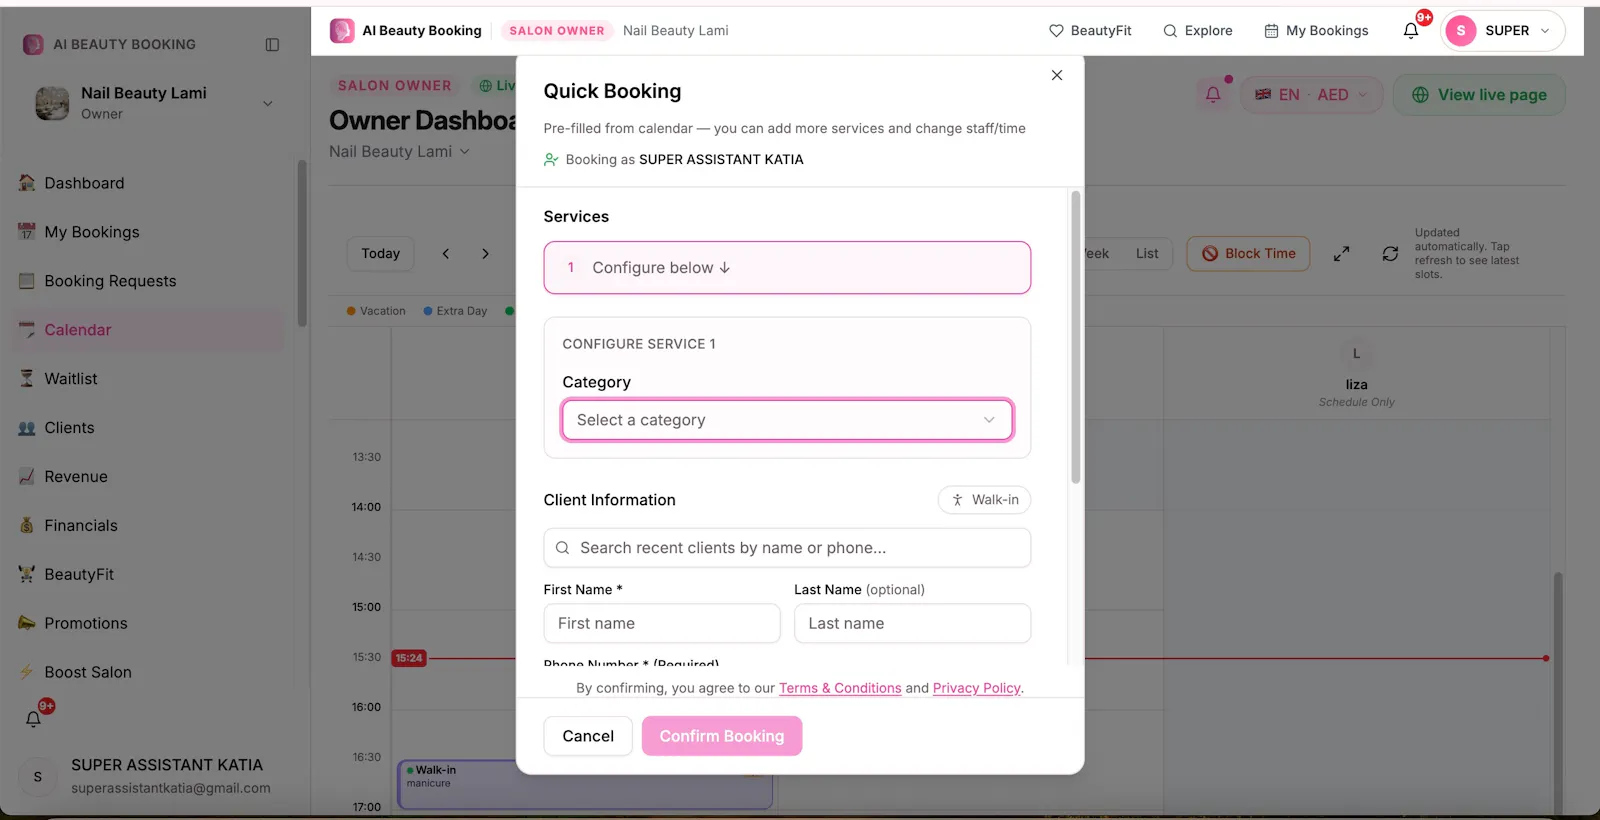
Task: Click the Nail Beauty Lami salon thumbnail
Action: [52, 103]
